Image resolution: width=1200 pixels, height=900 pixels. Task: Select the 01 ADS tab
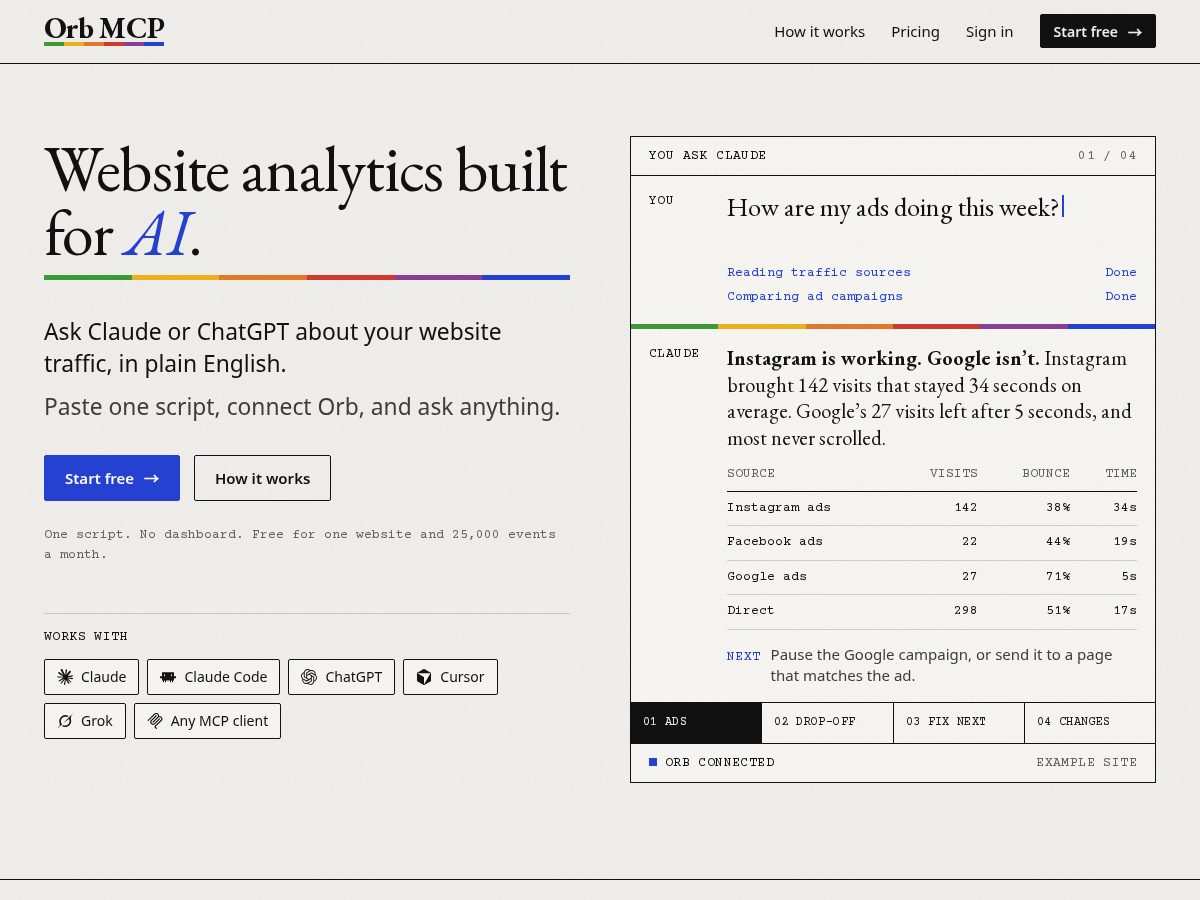696,722
